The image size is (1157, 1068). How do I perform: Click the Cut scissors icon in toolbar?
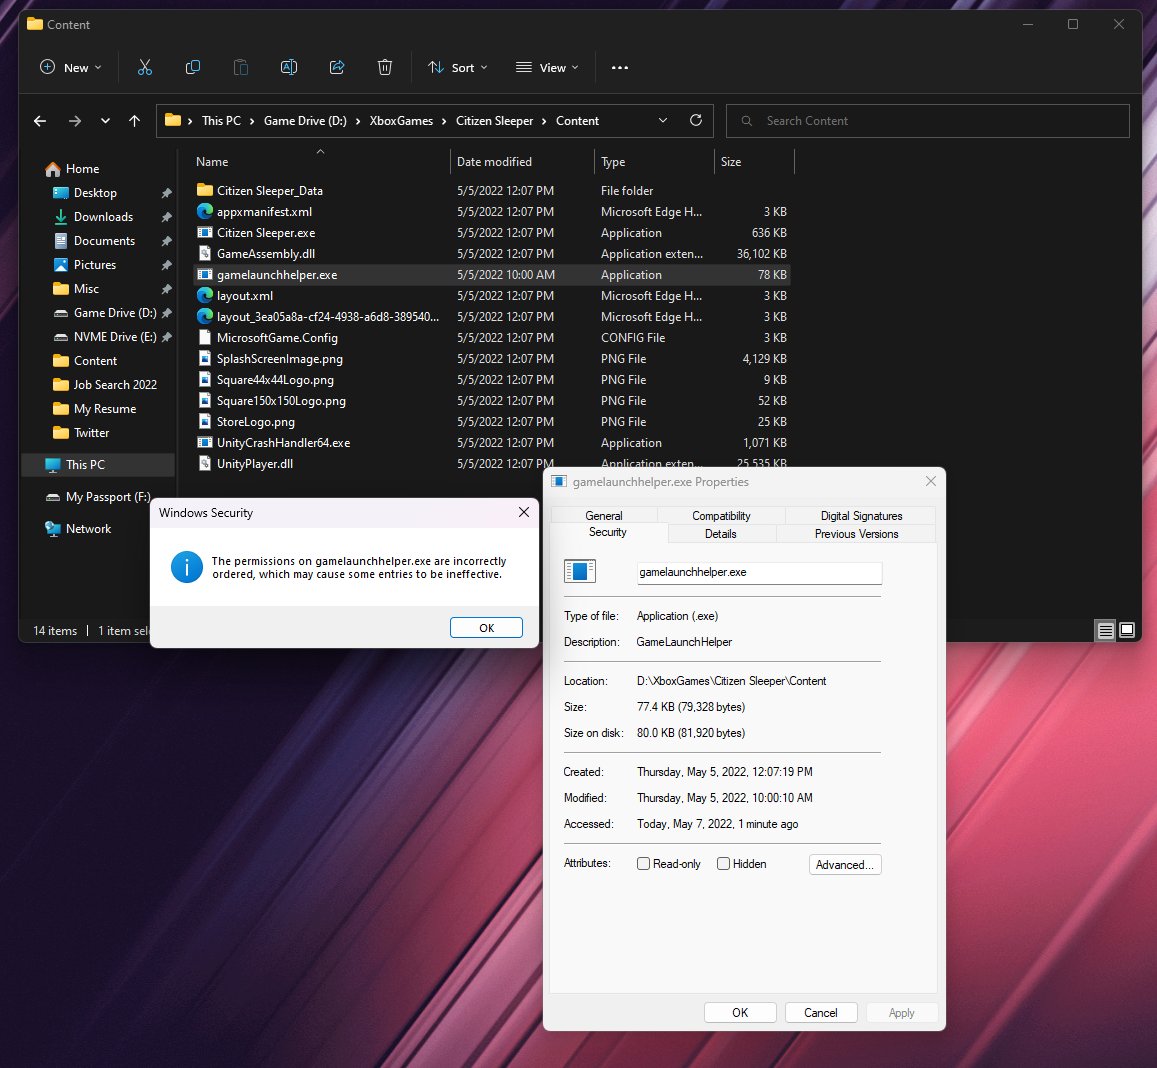[145, 67]
